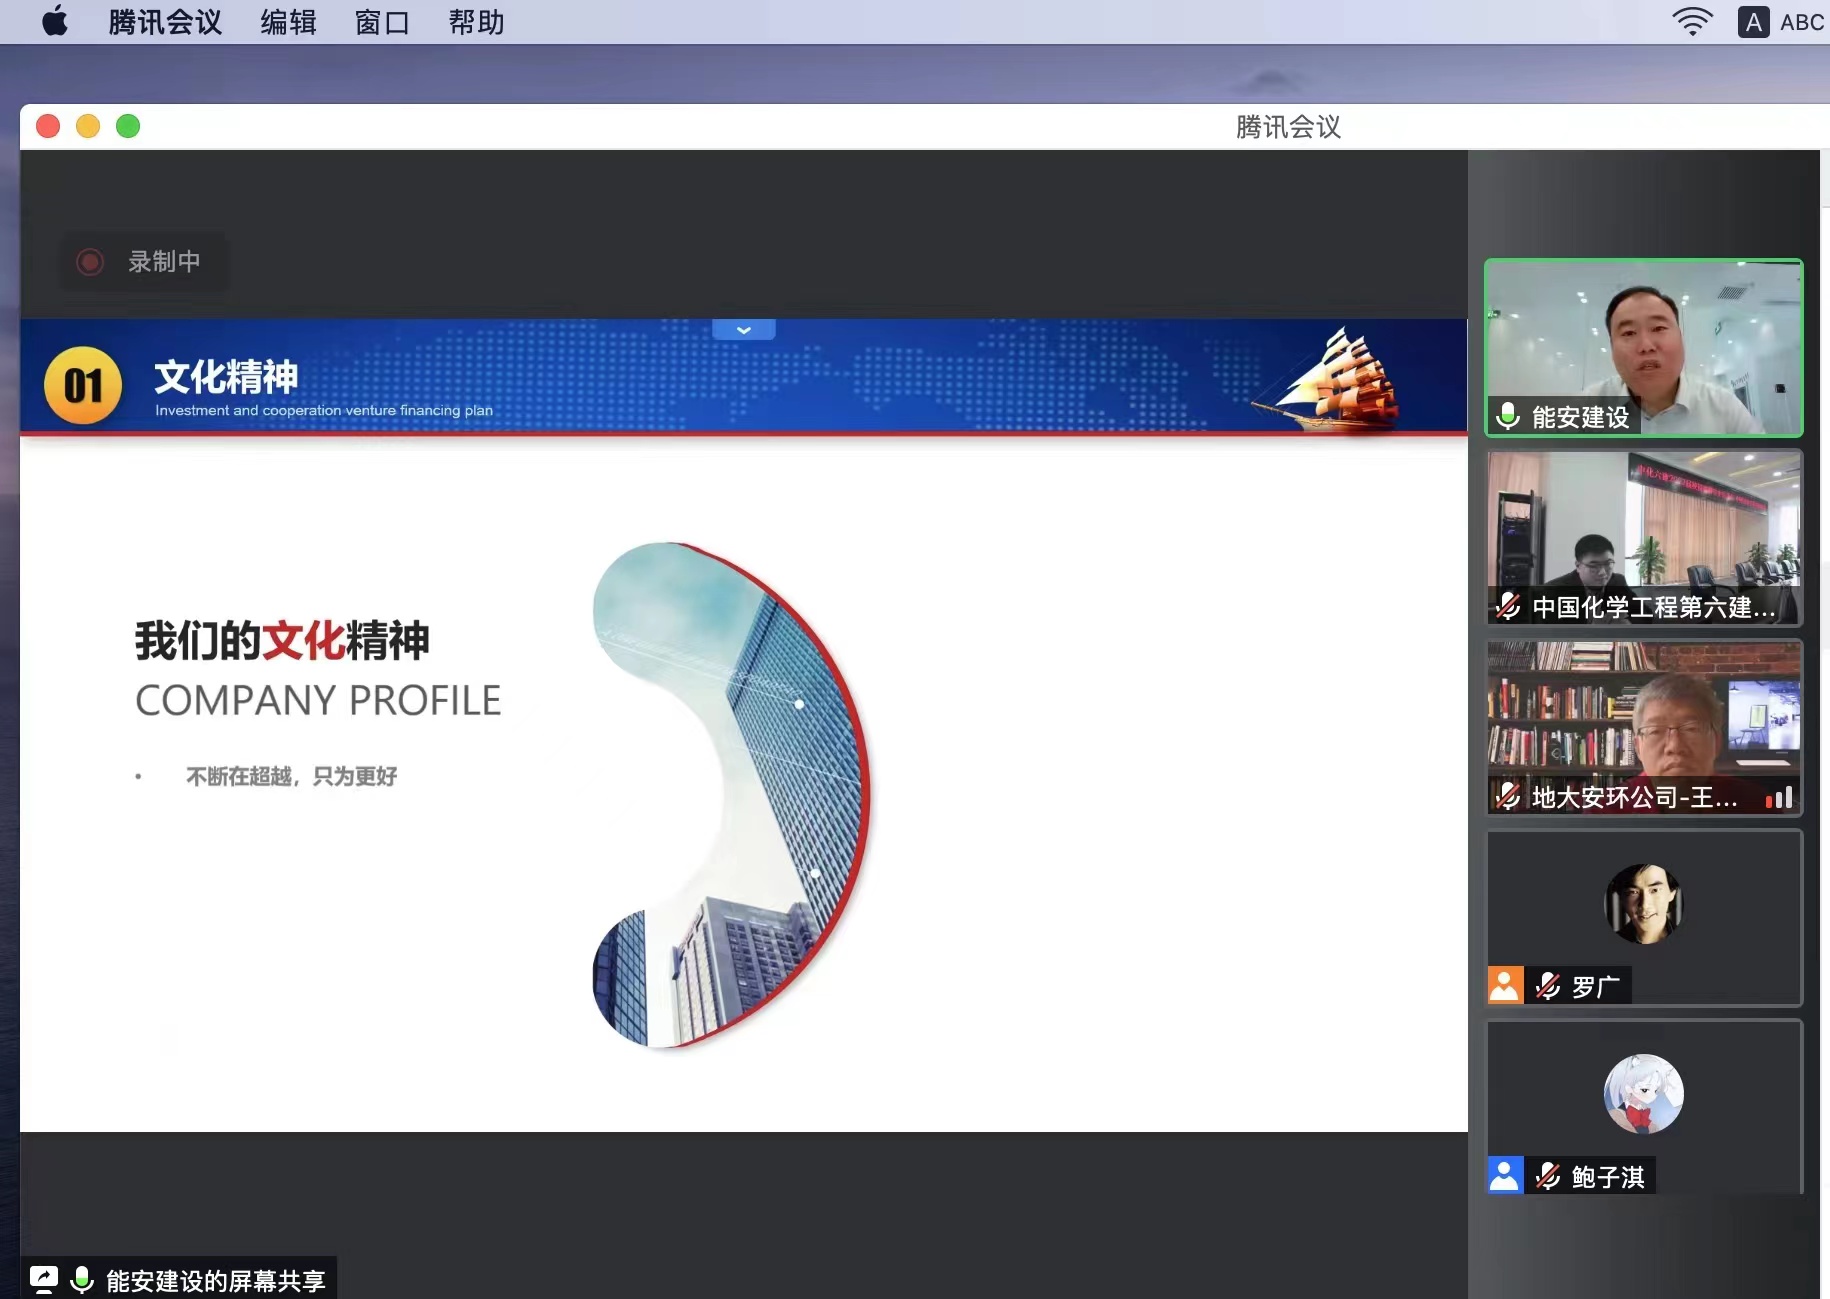This screenshot has height=1299, width=1830.
Task: Click signal strength bars on 地大安环公司 tile
Action: pos(1778,797)
